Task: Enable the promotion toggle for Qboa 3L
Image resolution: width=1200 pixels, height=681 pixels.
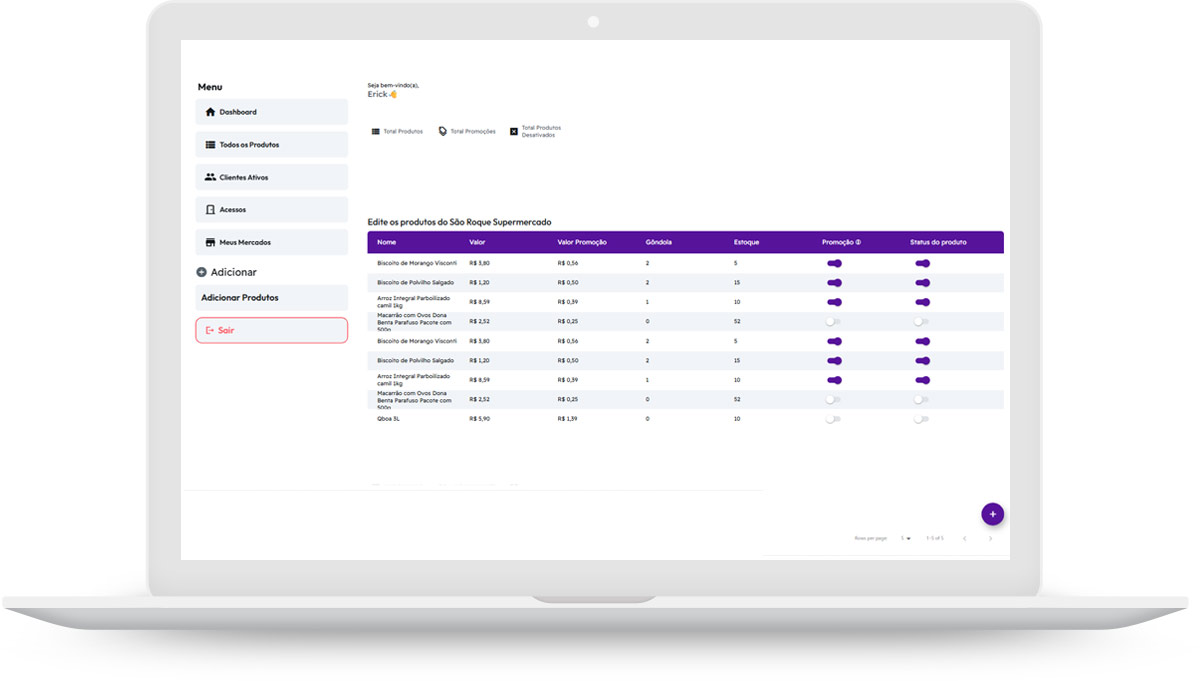Action: click(832, 419)
